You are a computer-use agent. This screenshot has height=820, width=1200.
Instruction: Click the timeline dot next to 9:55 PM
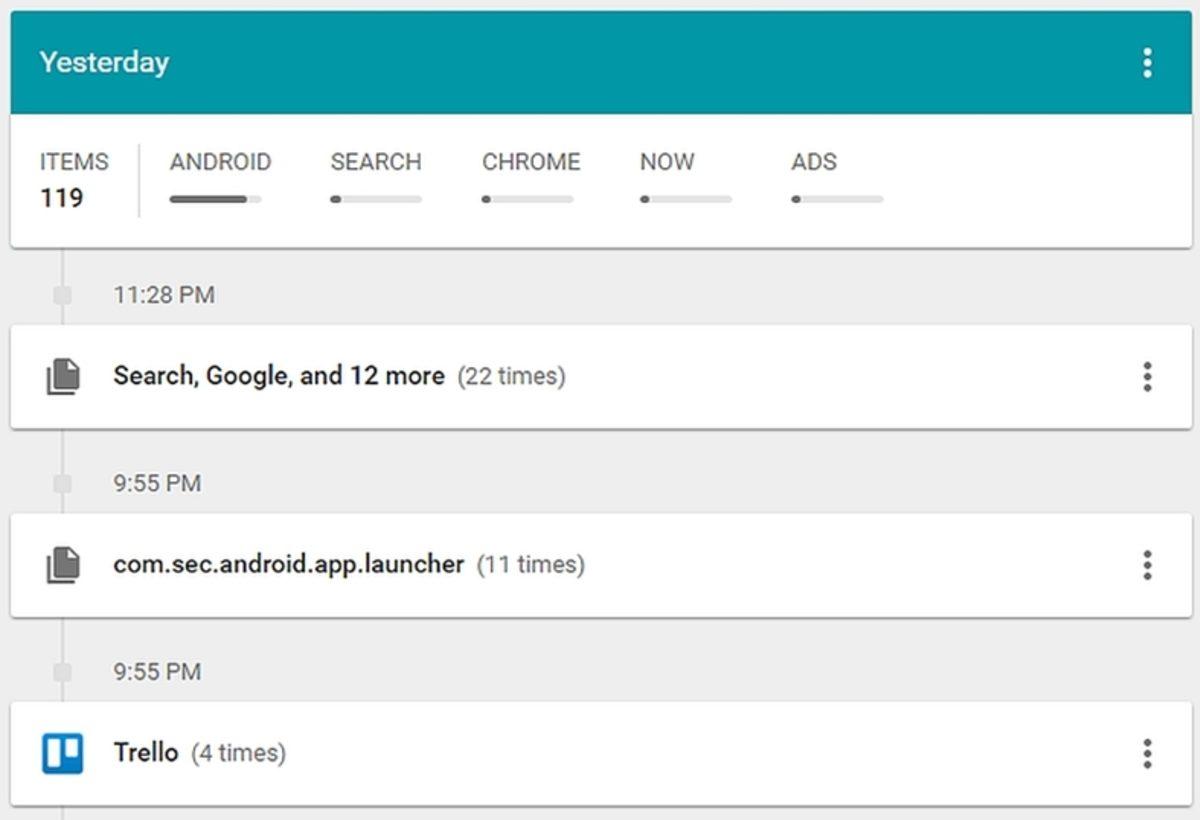point(63,483)
